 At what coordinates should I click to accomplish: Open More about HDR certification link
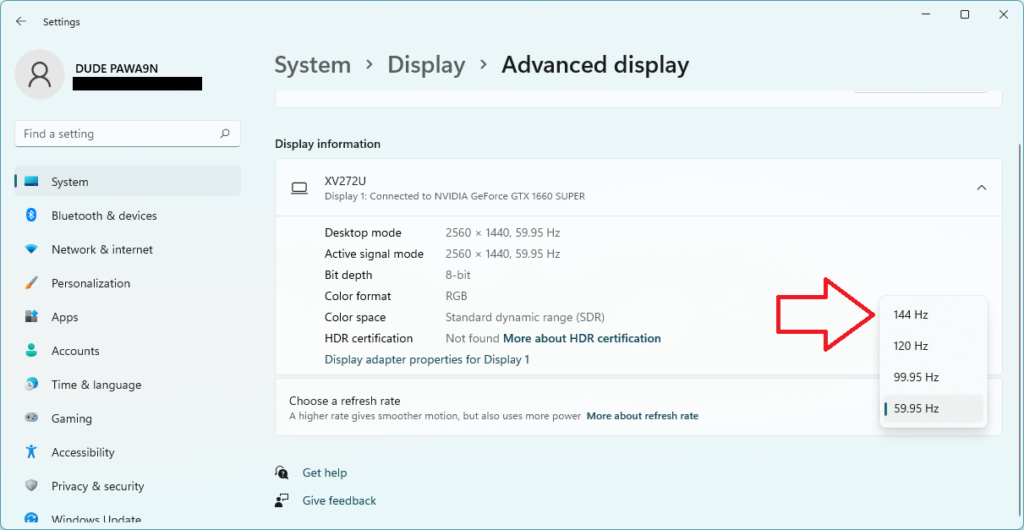click(582, 338)
